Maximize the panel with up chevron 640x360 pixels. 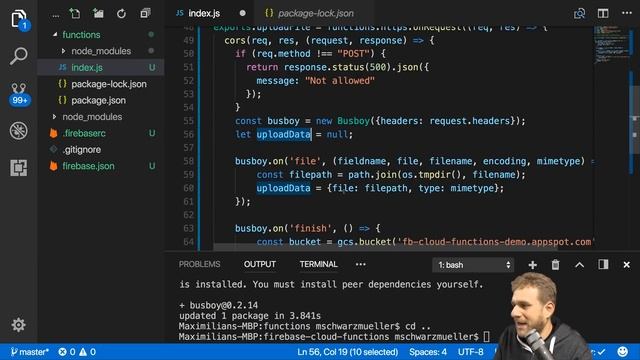pyautogui.click(x=579, y=265)
